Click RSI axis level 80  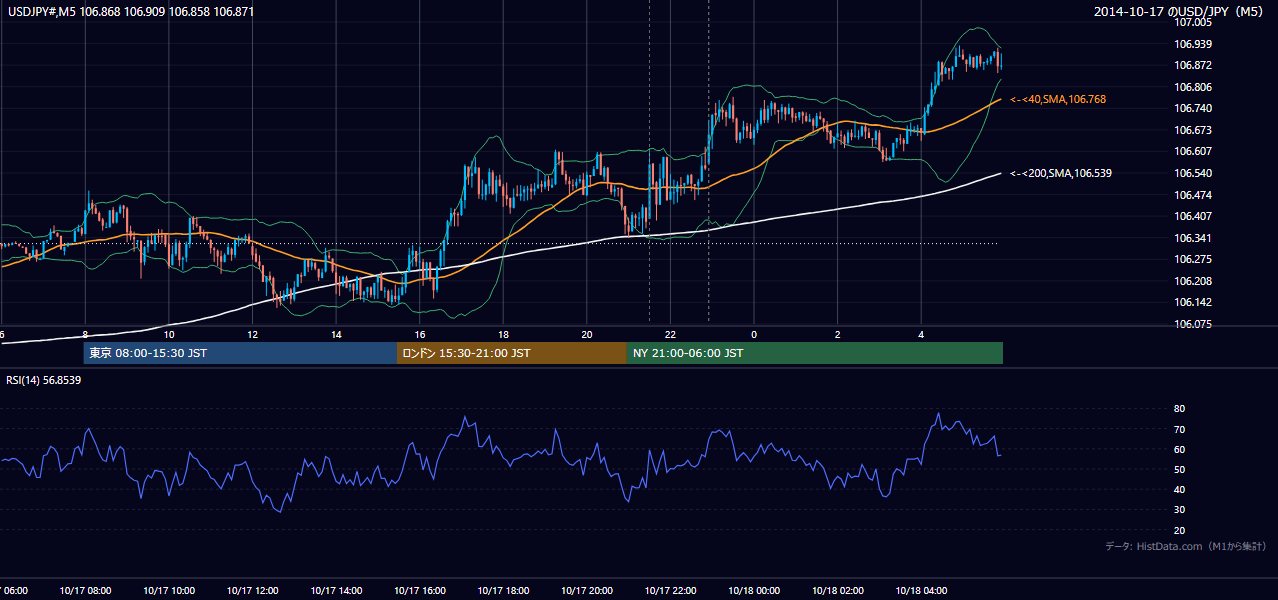point(1179,409)
